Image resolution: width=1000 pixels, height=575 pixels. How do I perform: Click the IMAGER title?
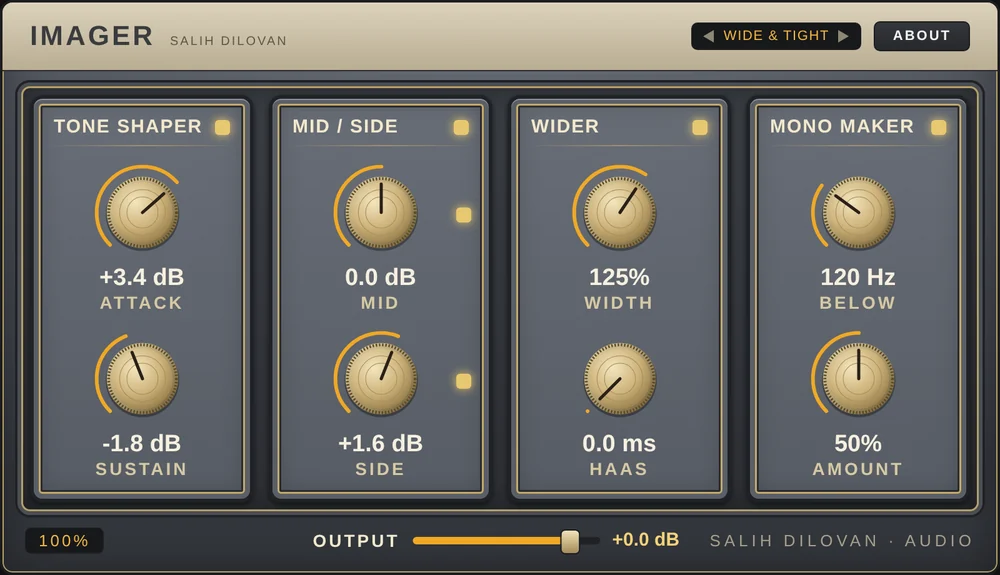point(92,36)
